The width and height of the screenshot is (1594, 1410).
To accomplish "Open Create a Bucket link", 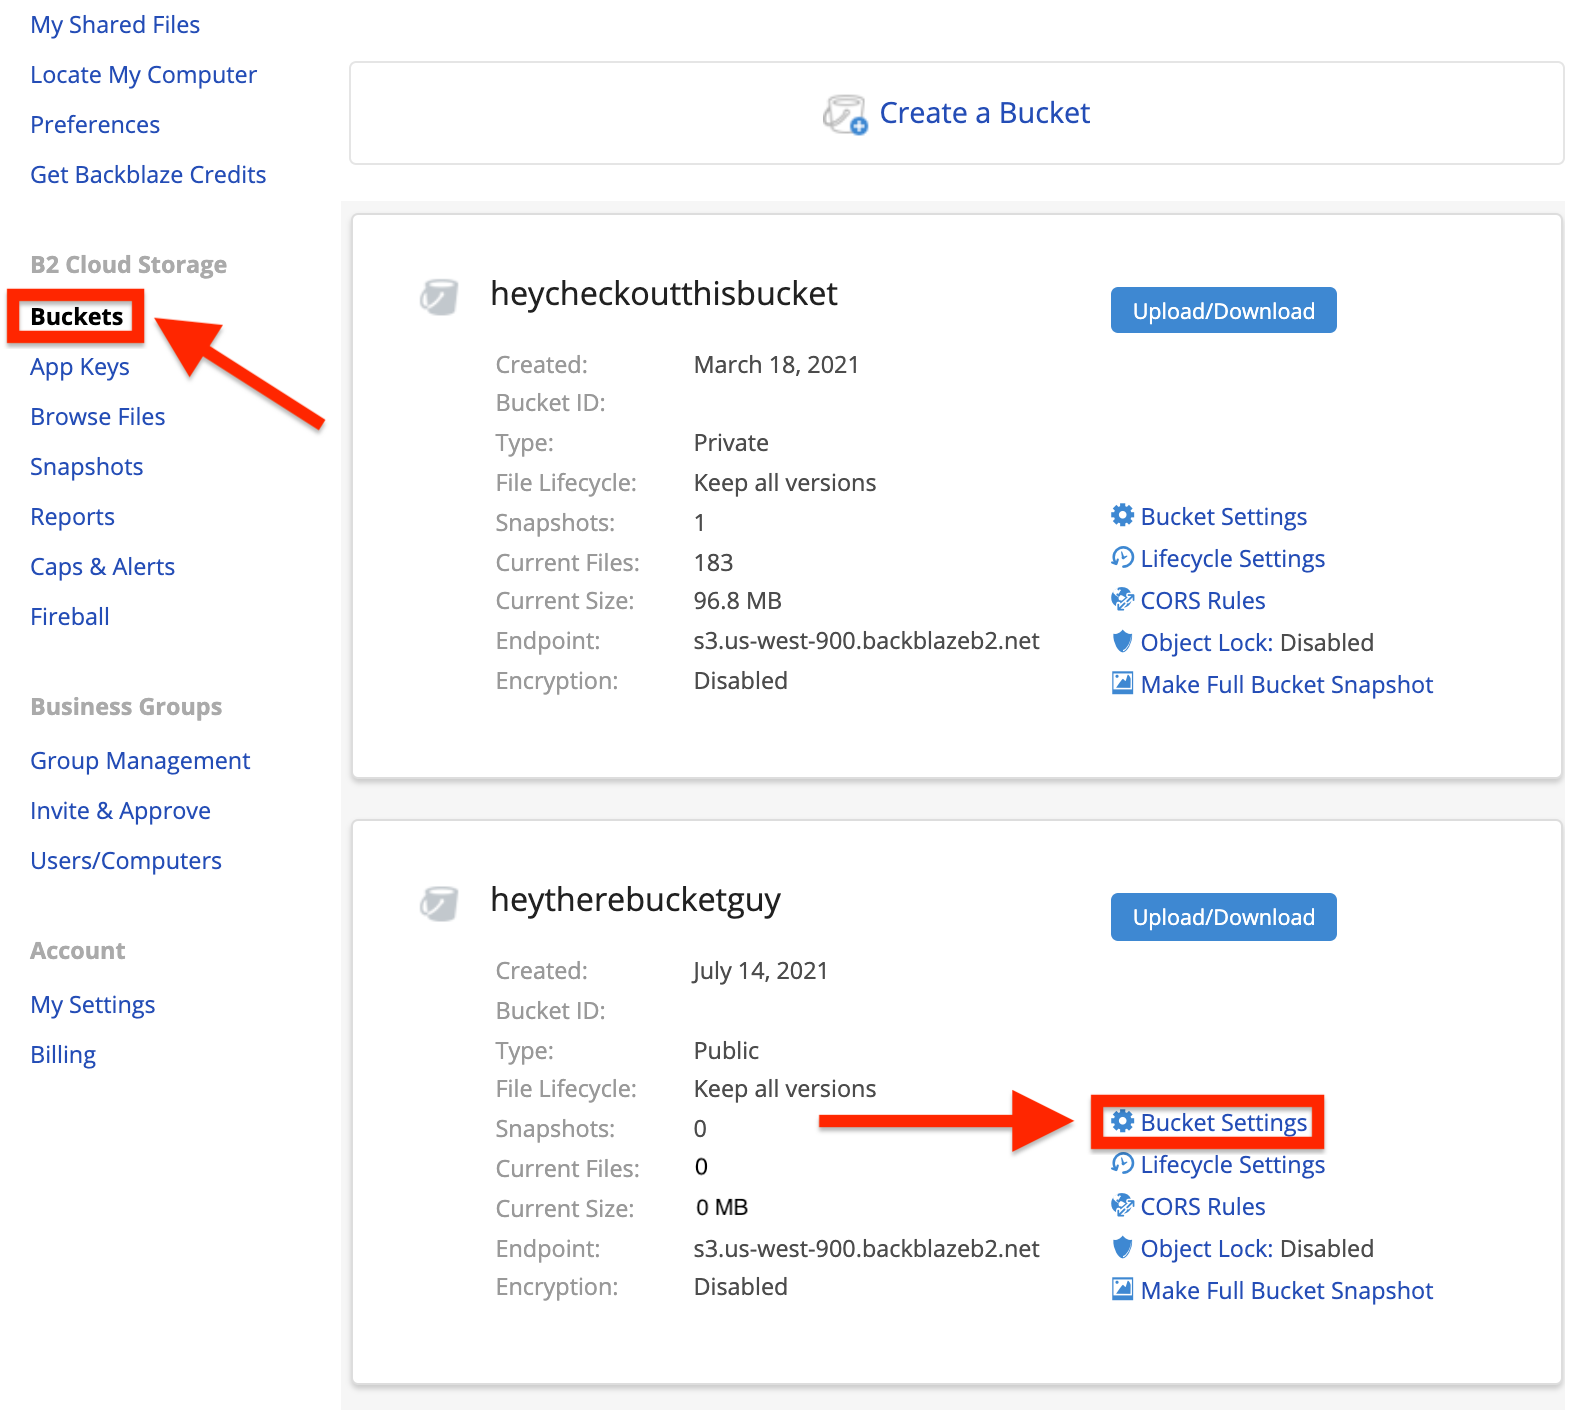I will pos(984,113).
